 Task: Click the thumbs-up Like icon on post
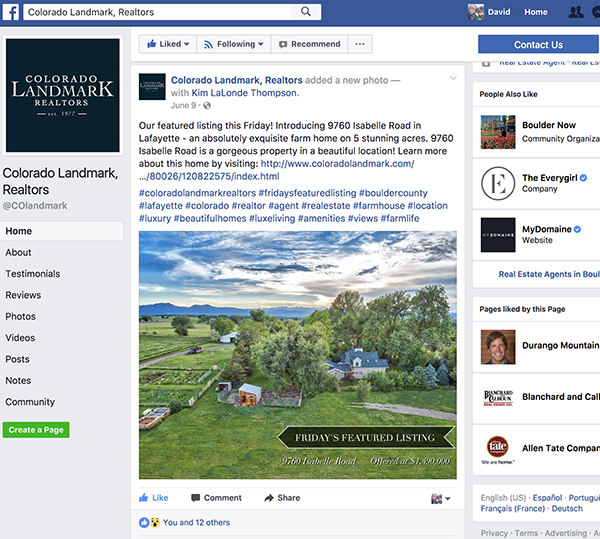143,497
